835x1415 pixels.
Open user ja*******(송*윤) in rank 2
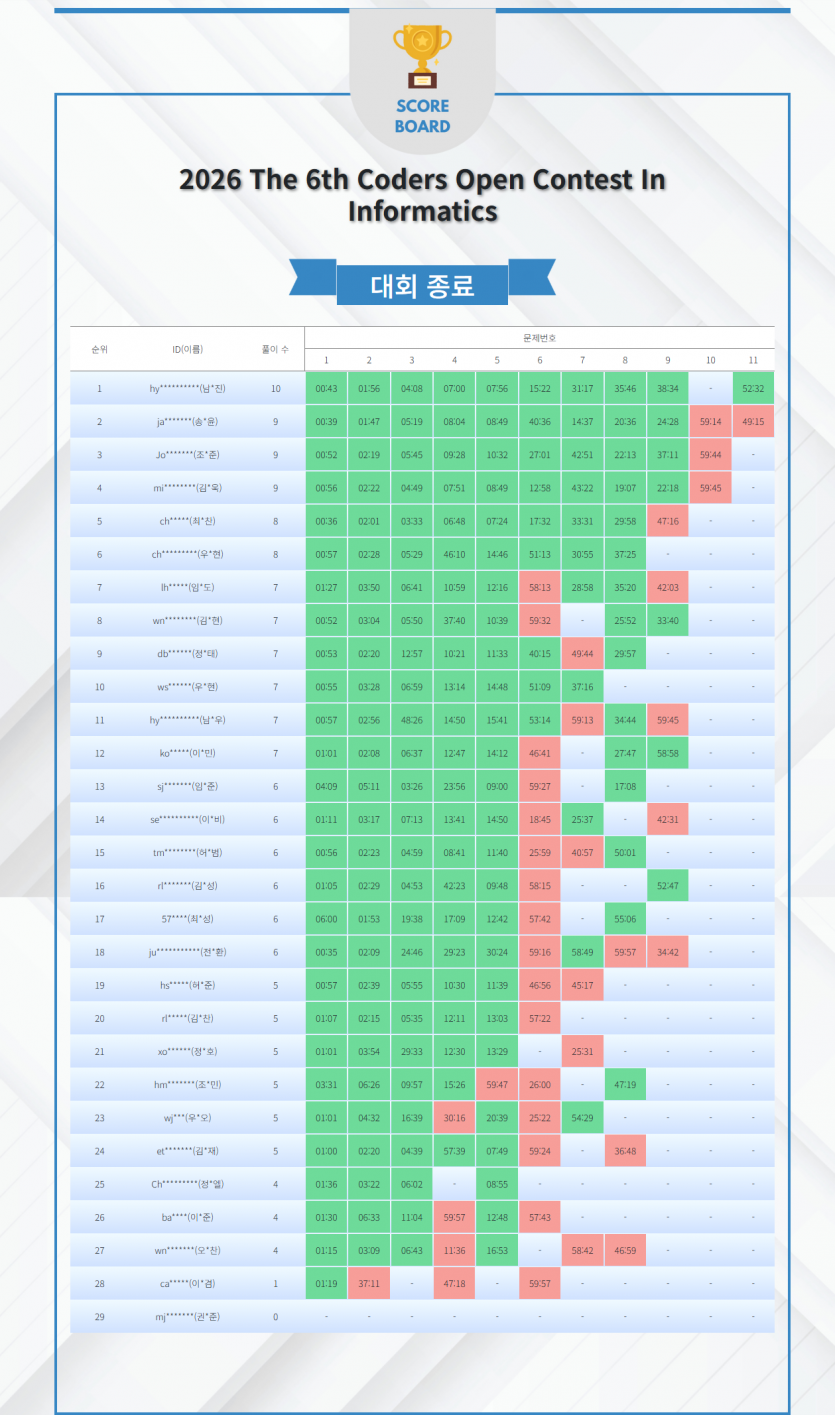pyautogui.click(x=187, y=422)
